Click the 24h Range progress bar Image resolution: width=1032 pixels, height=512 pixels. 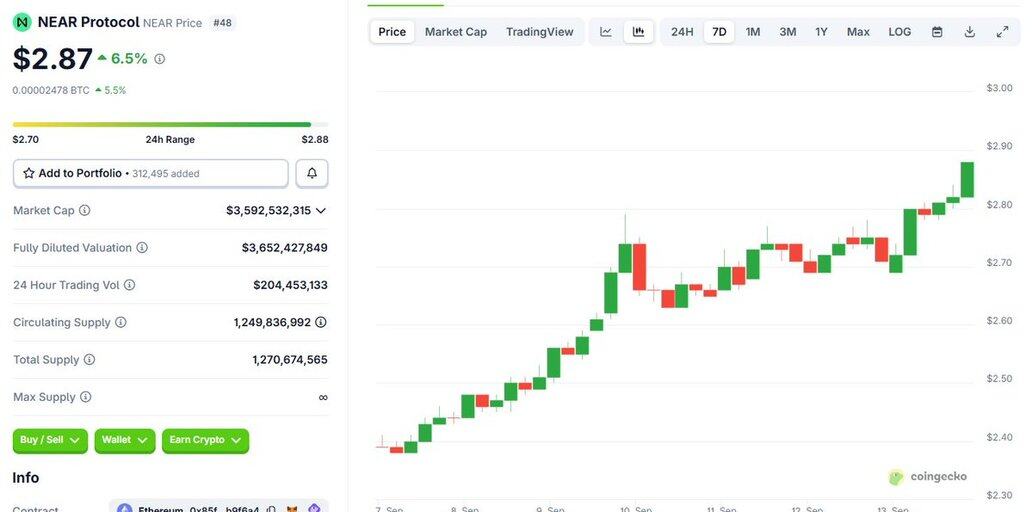point(162,125)
